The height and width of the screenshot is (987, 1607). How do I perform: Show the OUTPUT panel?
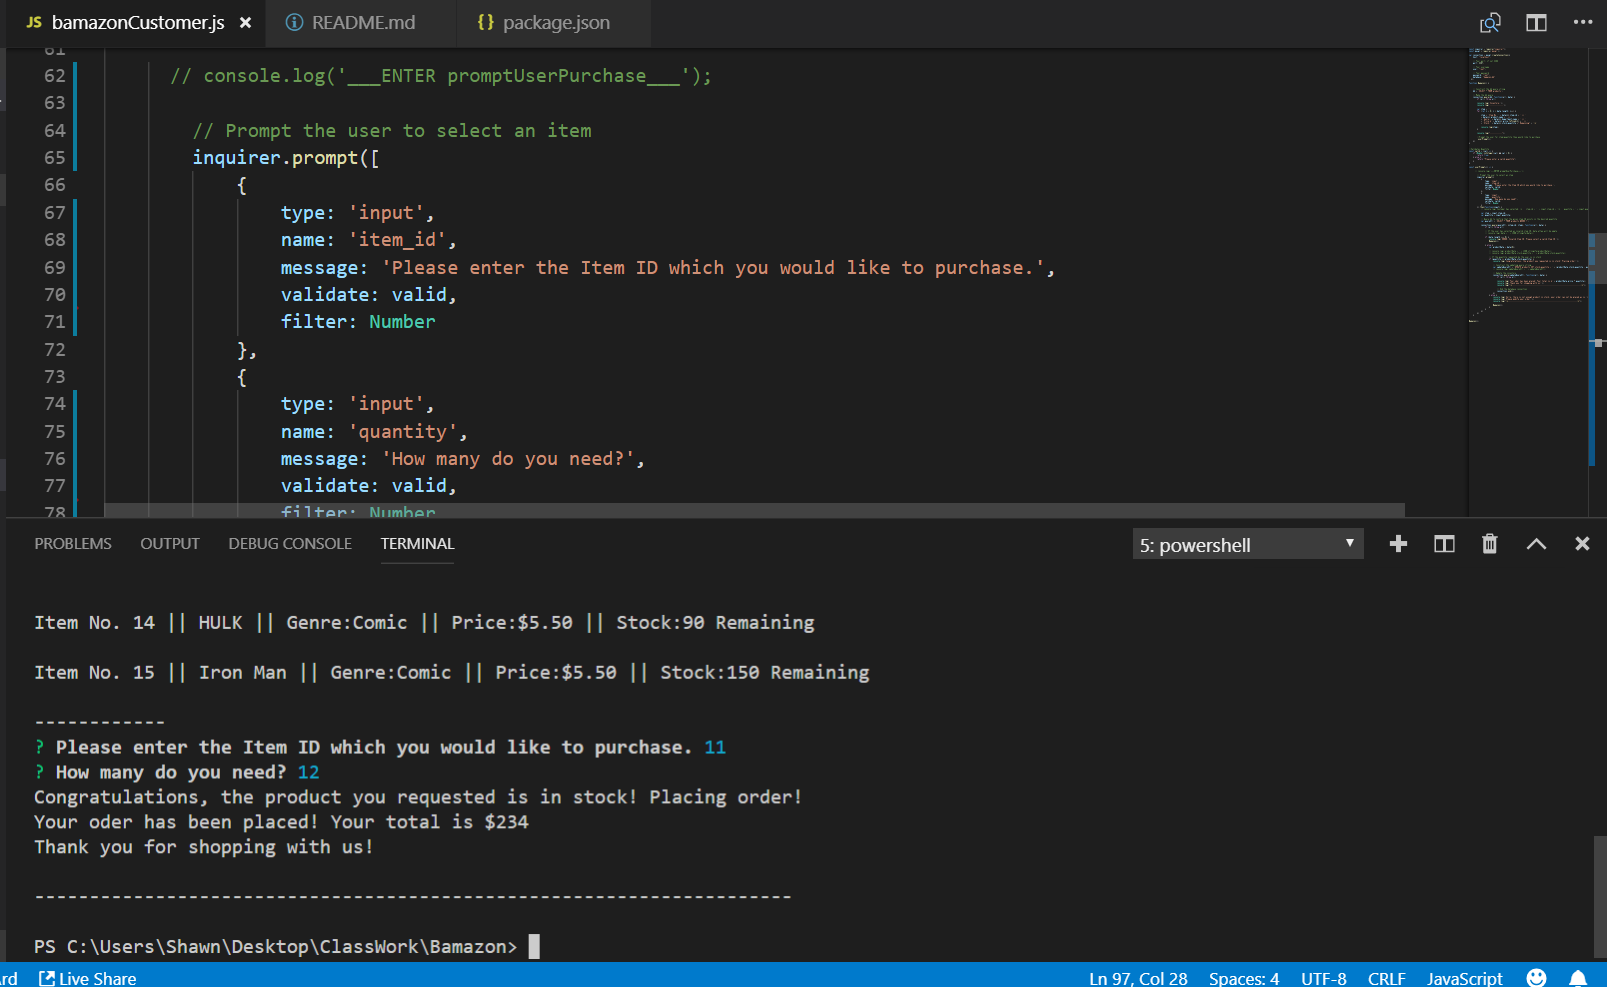coord(170,543)
